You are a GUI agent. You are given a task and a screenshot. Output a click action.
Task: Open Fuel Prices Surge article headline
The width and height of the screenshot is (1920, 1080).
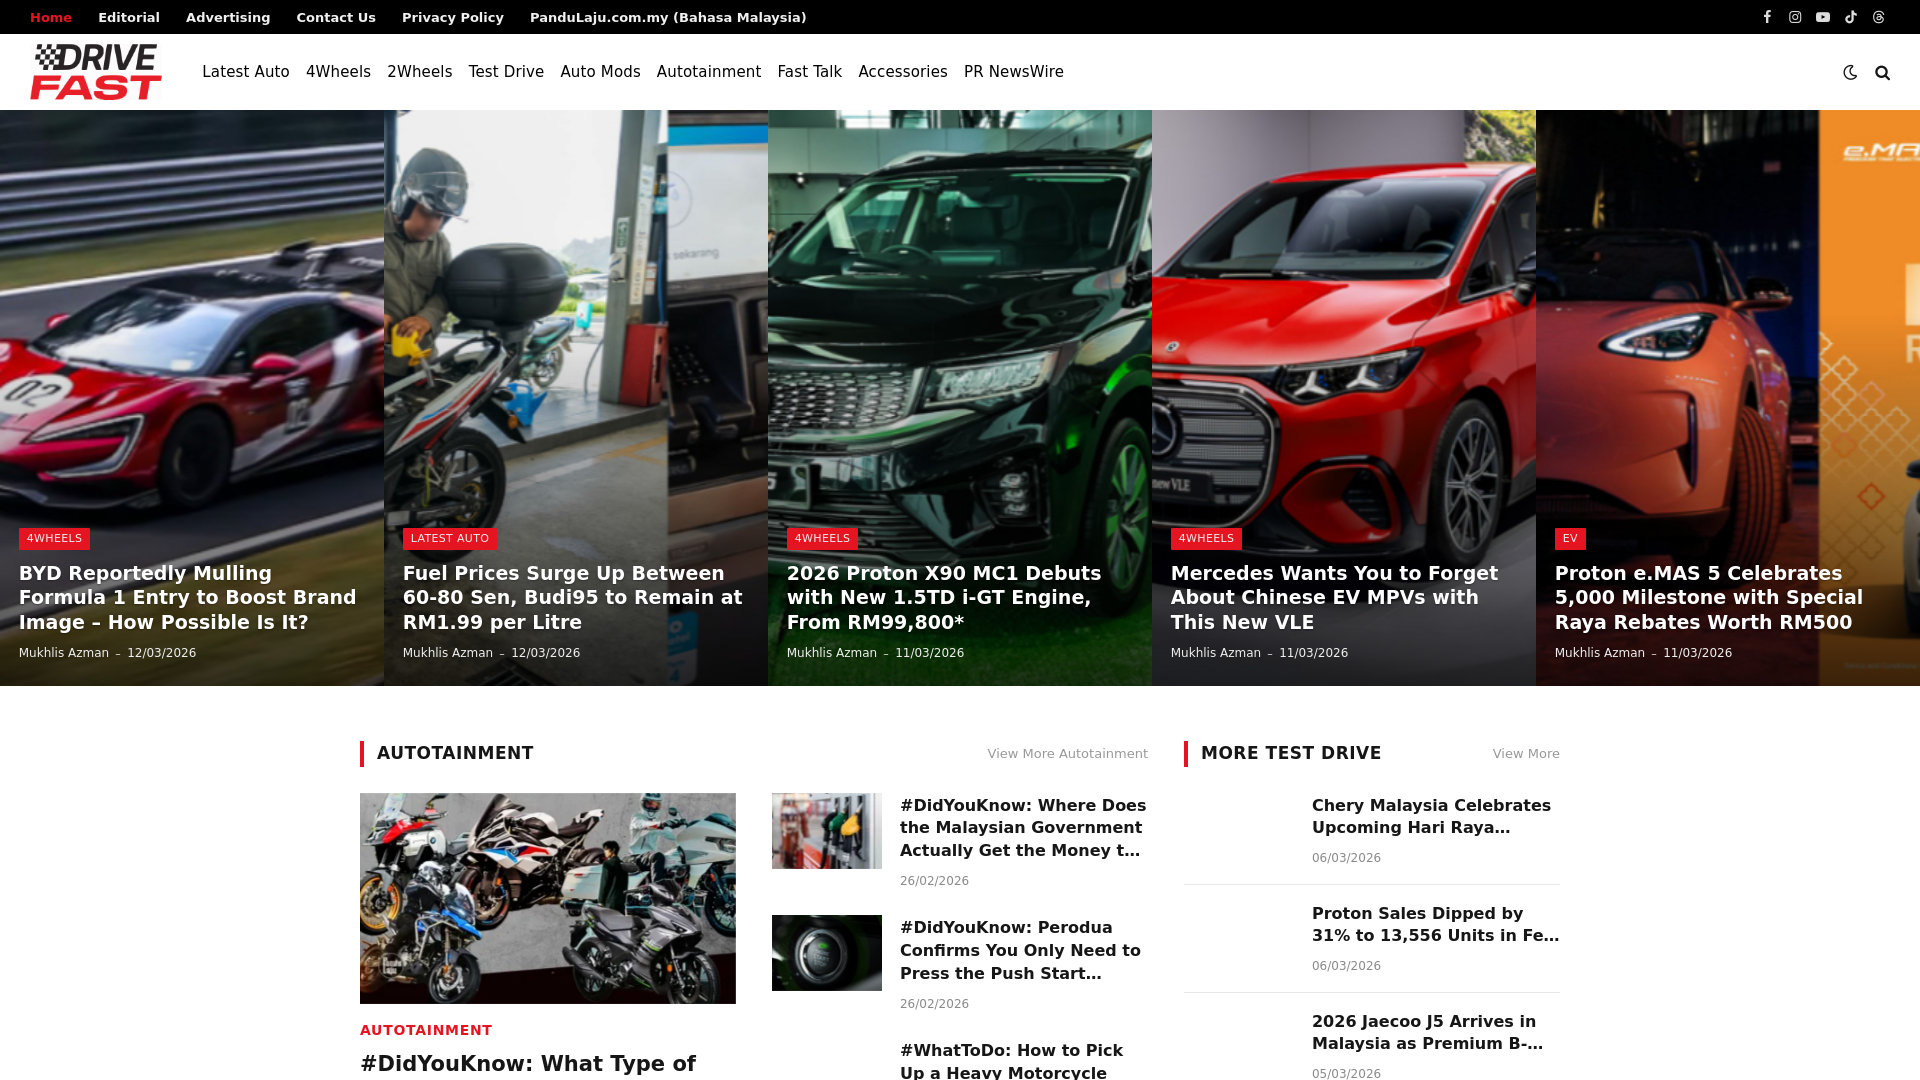point(573,598)
